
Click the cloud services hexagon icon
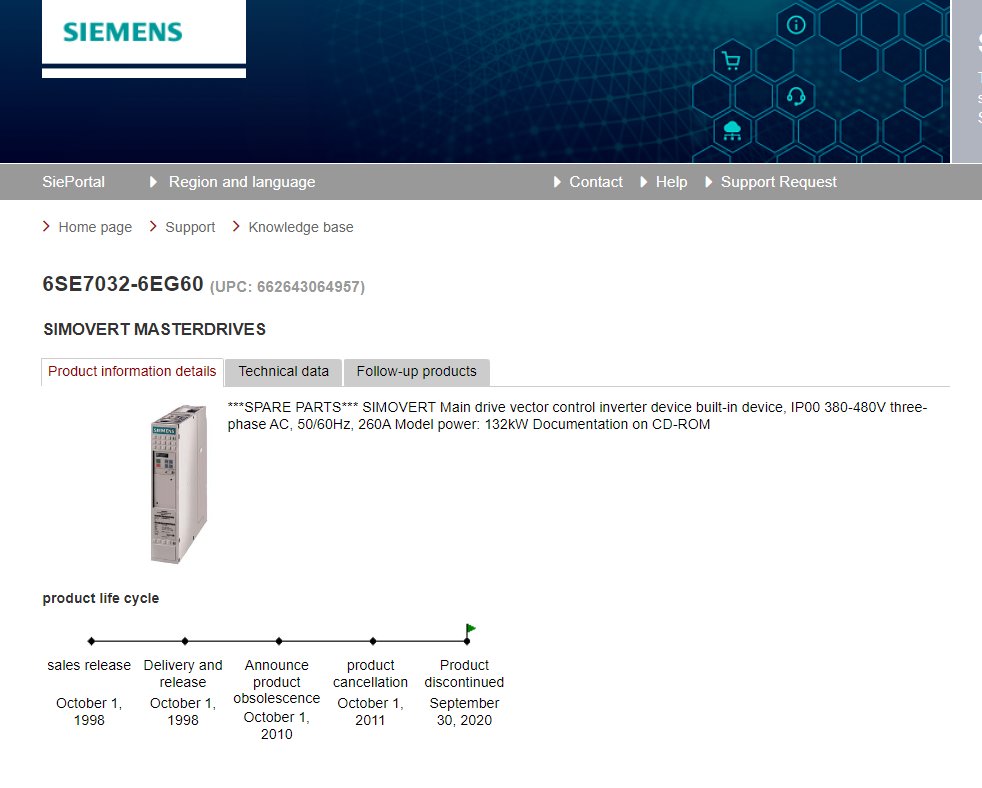click(x=732, y=129)
